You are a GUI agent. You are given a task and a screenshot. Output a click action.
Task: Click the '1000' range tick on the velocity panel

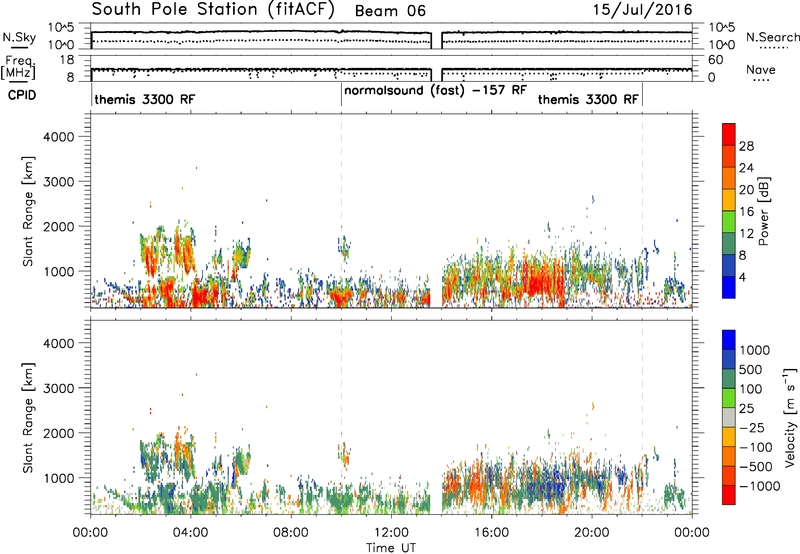(58, 478)
